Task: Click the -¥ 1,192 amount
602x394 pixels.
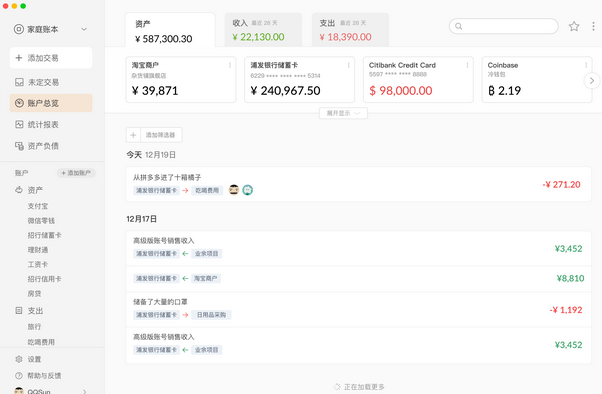Action: (x=566, y=310)
